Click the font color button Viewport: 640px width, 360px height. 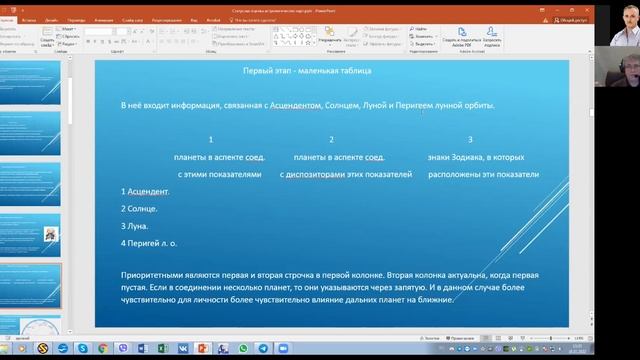point(149,42)
